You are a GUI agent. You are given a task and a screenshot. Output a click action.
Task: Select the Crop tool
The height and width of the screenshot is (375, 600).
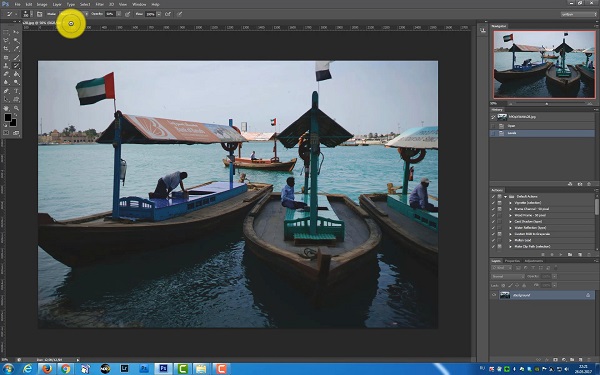coord(6,49)
